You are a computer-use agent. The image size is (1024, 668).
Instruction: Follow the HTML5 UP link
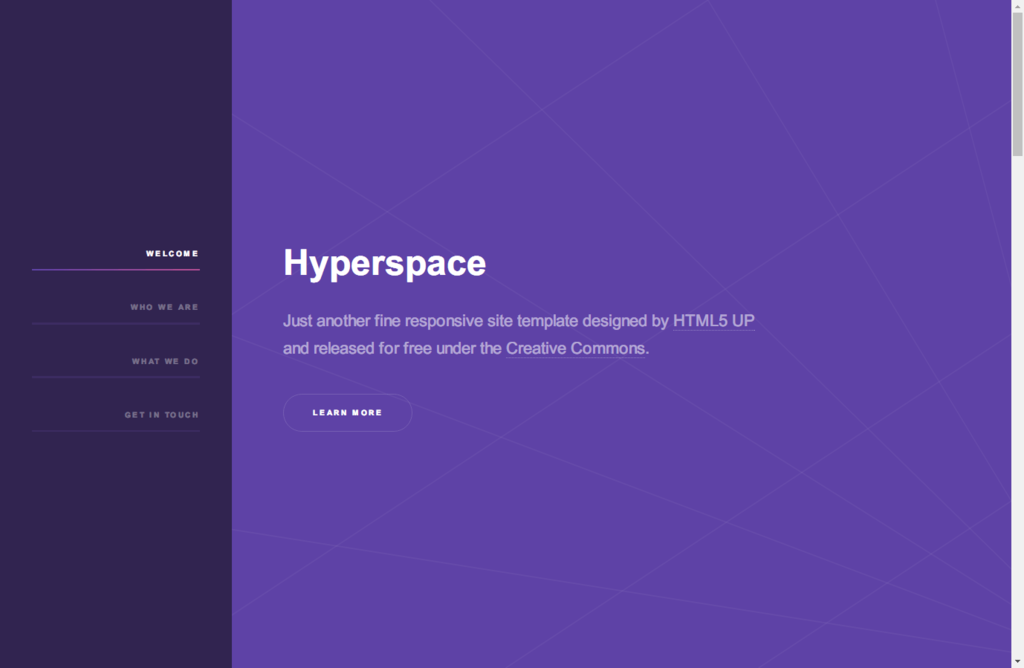[x=713, y=321]
